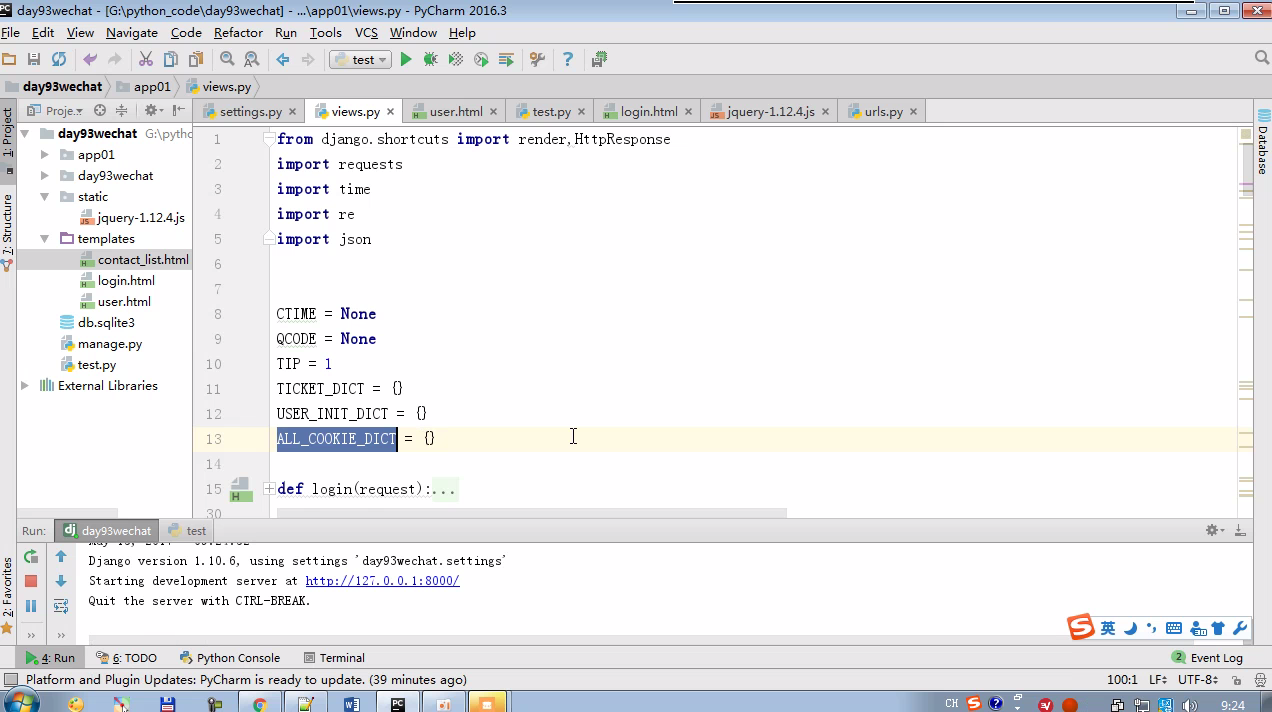Expand the app01 folder in tree
The height and width of the screenshot is (712, 1272).
(45, 155)
